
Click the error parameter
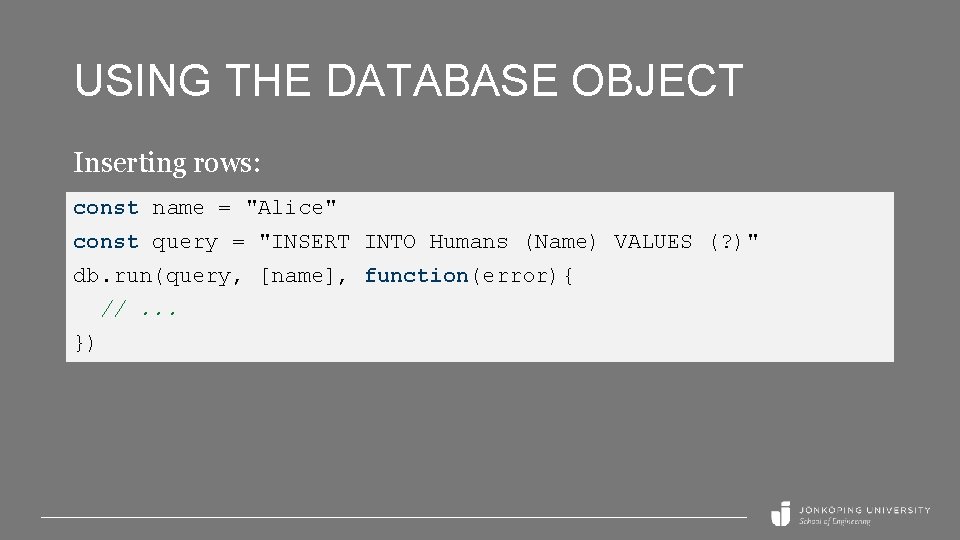(x=514, y=275)
